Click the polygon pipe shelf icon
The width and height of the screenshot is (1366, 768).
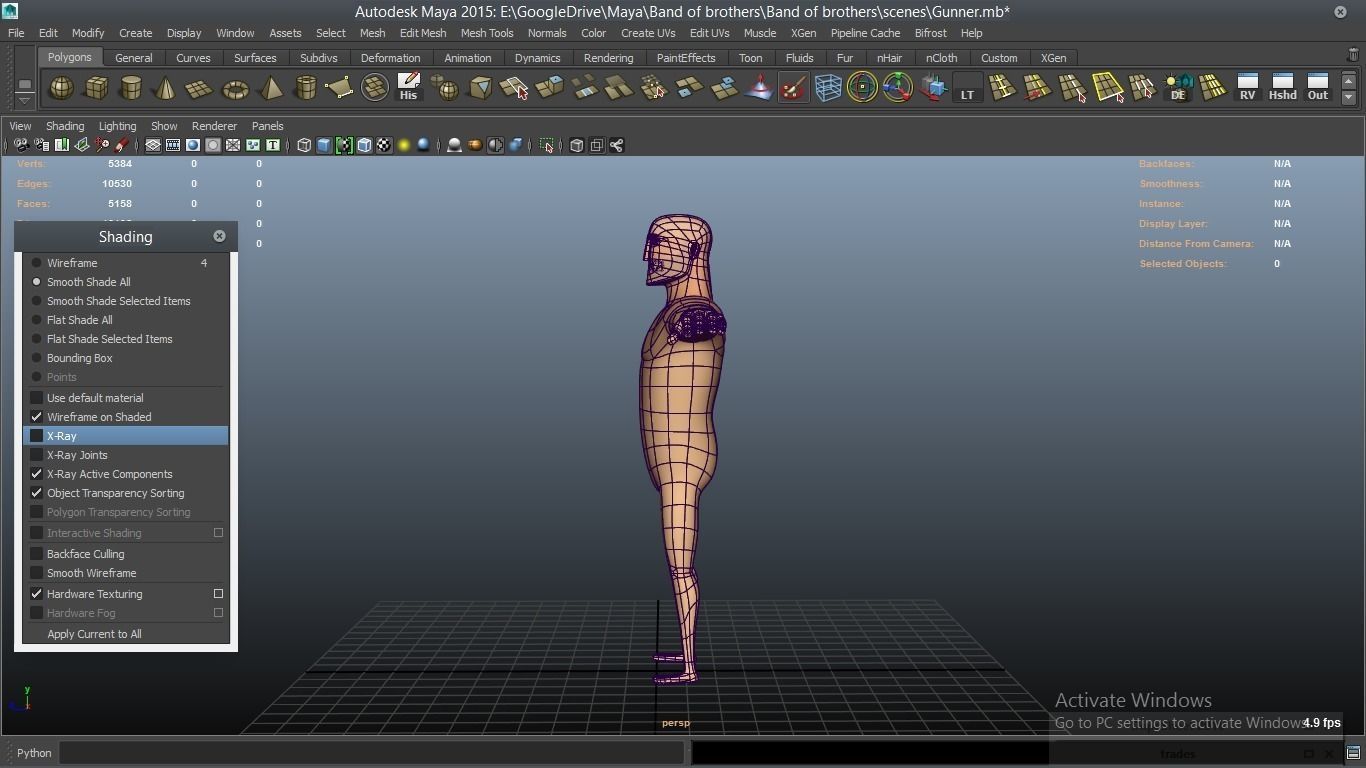point(305,88)
